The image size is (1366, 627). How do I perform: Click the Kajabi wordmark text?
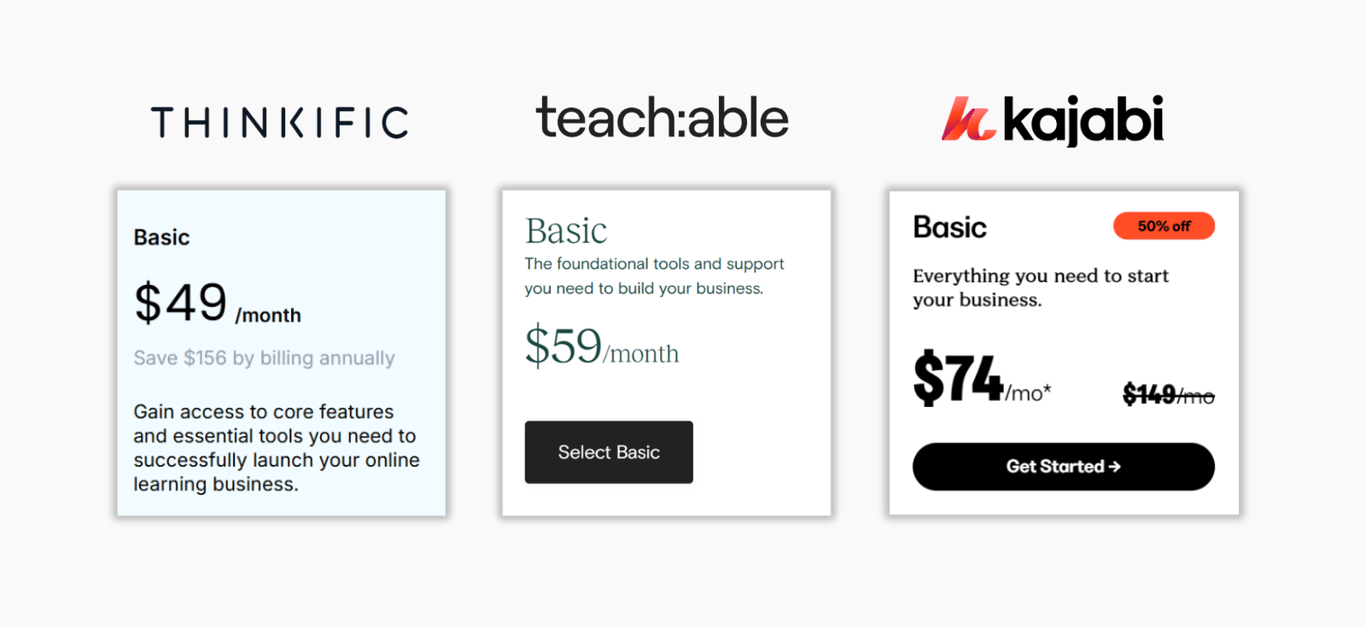pyautogui.click(x=1082, y=120)
